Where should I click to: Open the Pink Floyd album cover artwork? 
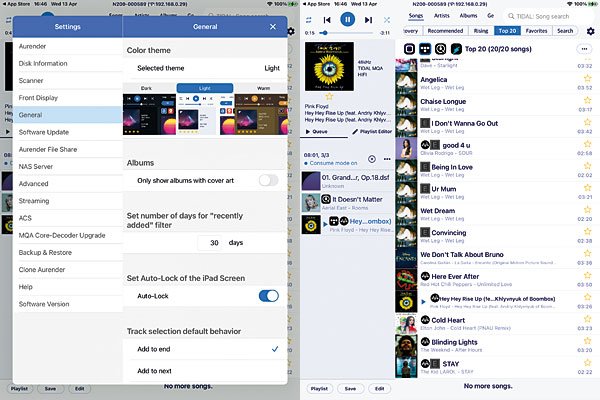click(x=329, y=67)
